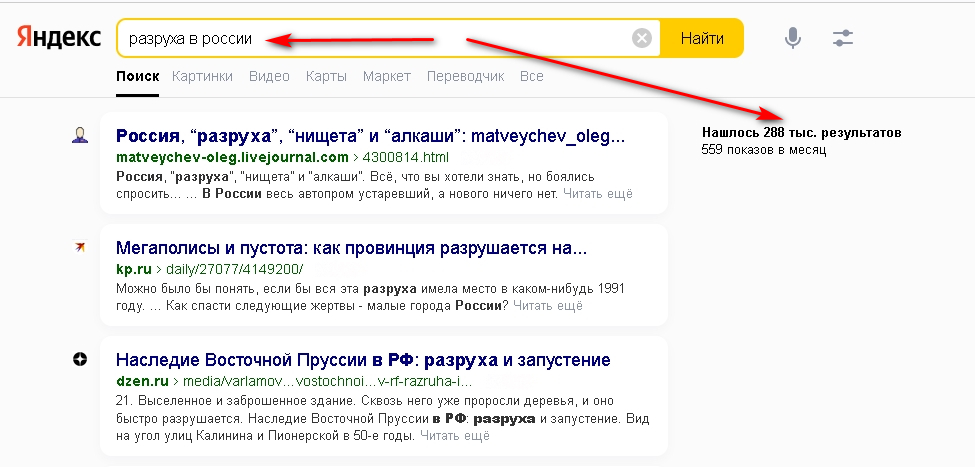Switch to the Маркет tab
This screenshot has width=975, height=467.
click(387, 76)
